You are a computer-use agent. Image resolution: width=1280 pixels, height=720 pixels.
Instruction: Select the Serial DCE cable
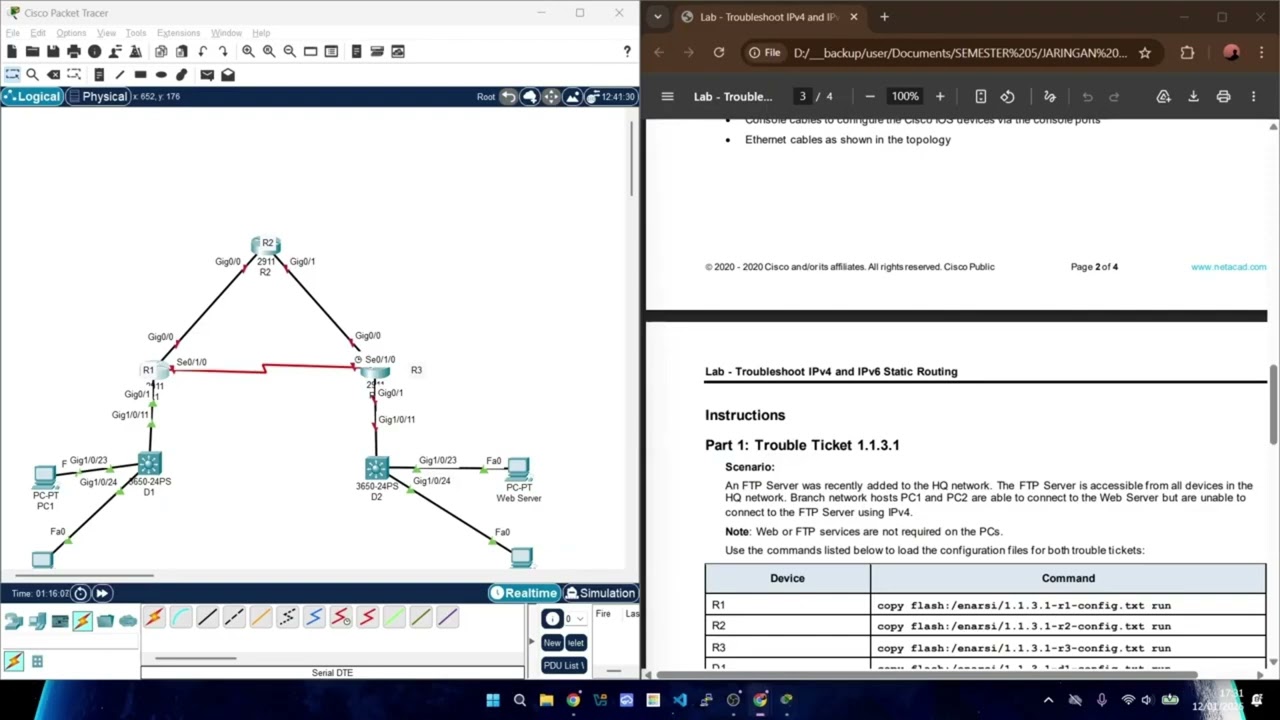(x=341, y=618)
